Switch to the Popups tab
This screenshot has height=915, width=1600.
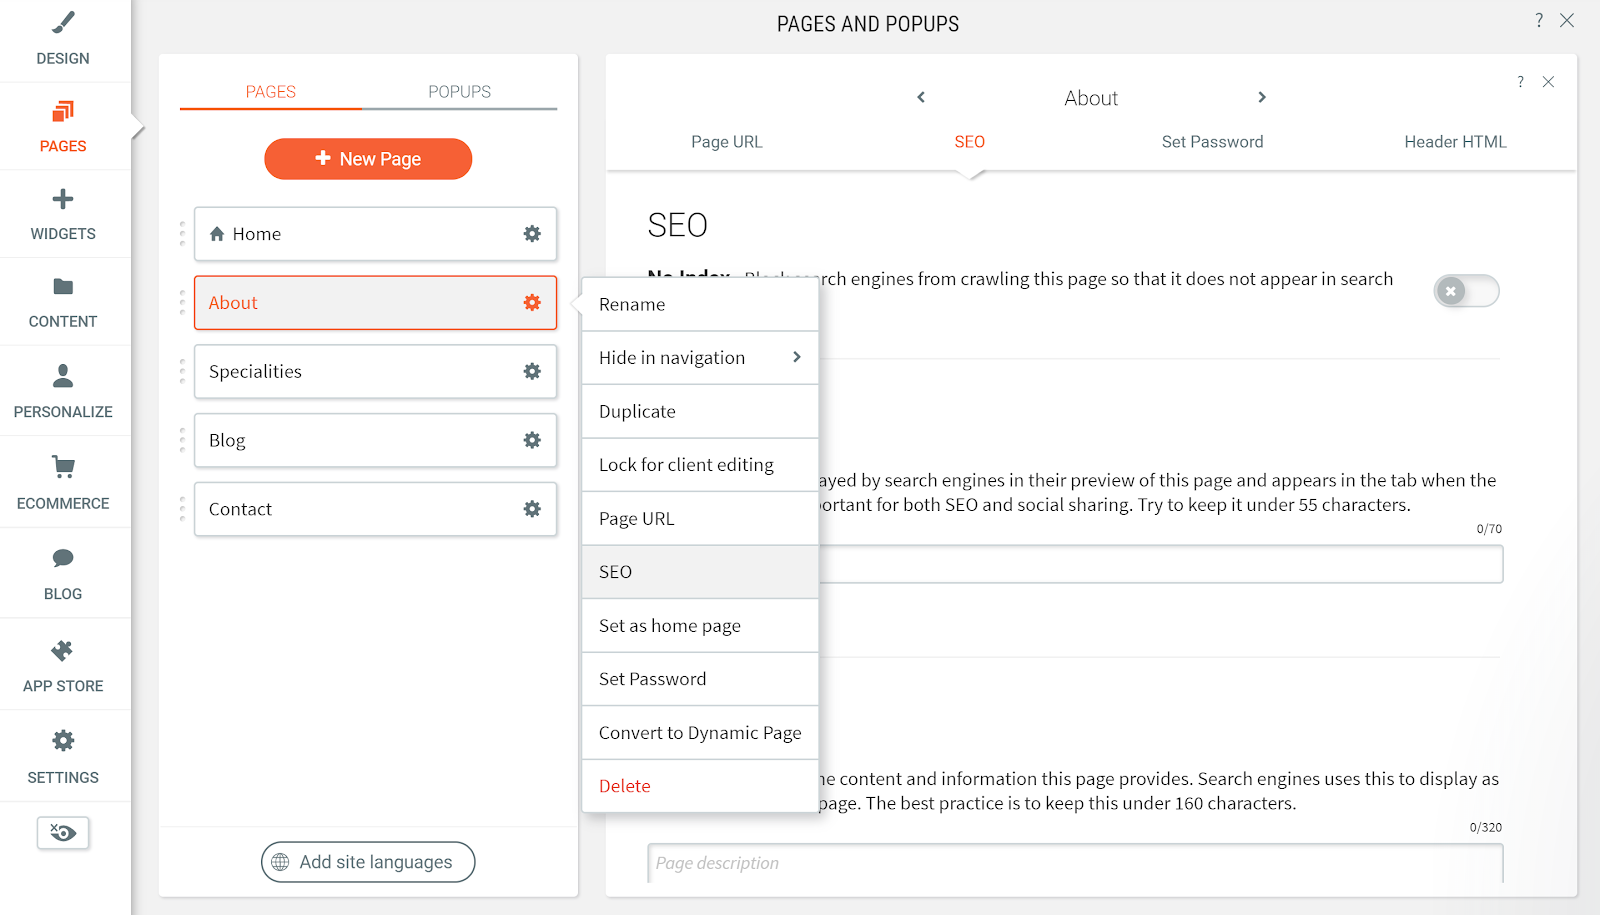459,91
